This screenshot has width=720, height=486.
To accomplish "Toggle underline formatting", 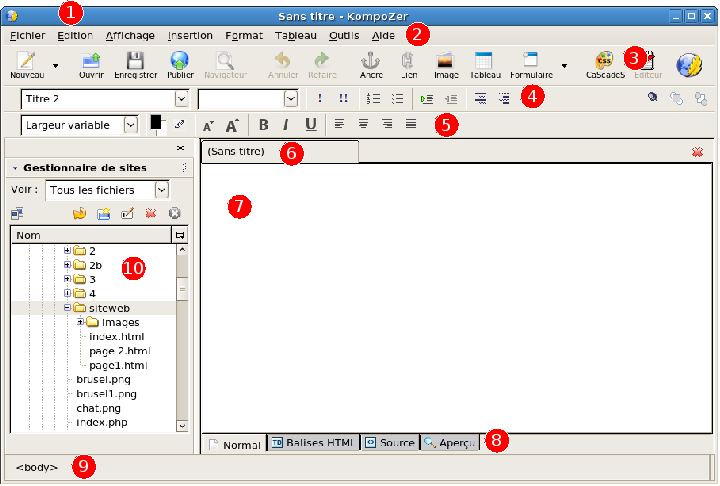I will [311, 124].
